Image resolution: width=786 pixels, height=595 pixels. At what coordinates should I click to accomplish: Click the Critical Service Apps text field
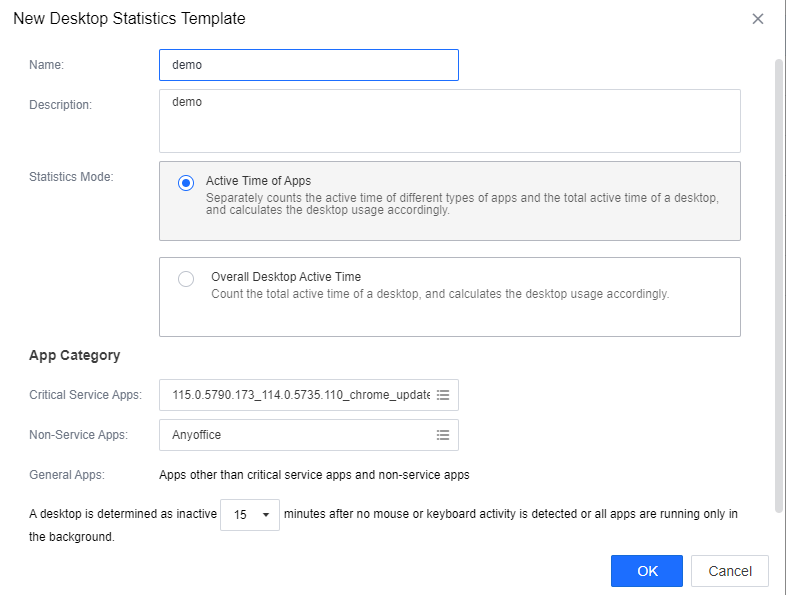tap(300, 395)
